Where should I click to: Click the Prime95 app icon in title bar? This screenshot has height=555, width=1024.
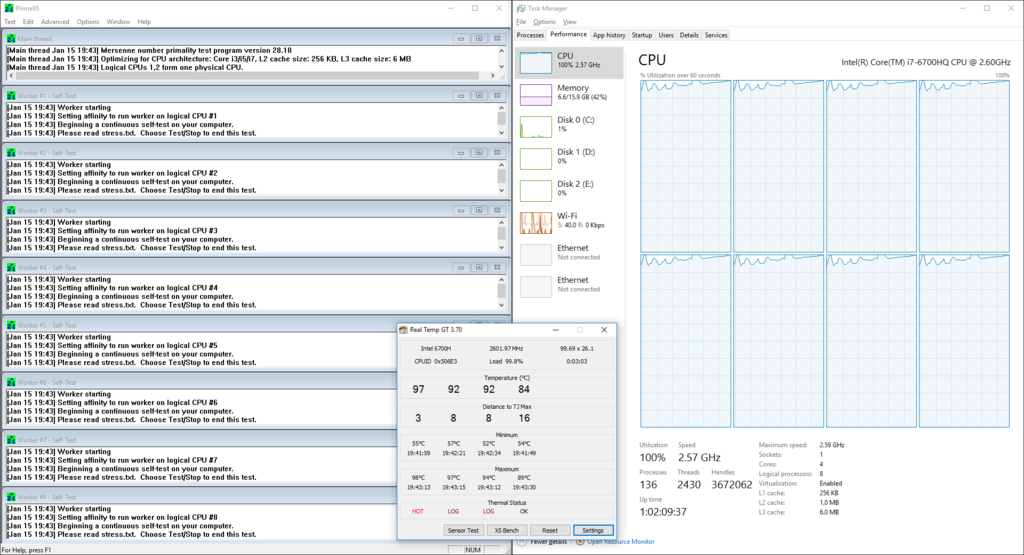pos(8,8)
